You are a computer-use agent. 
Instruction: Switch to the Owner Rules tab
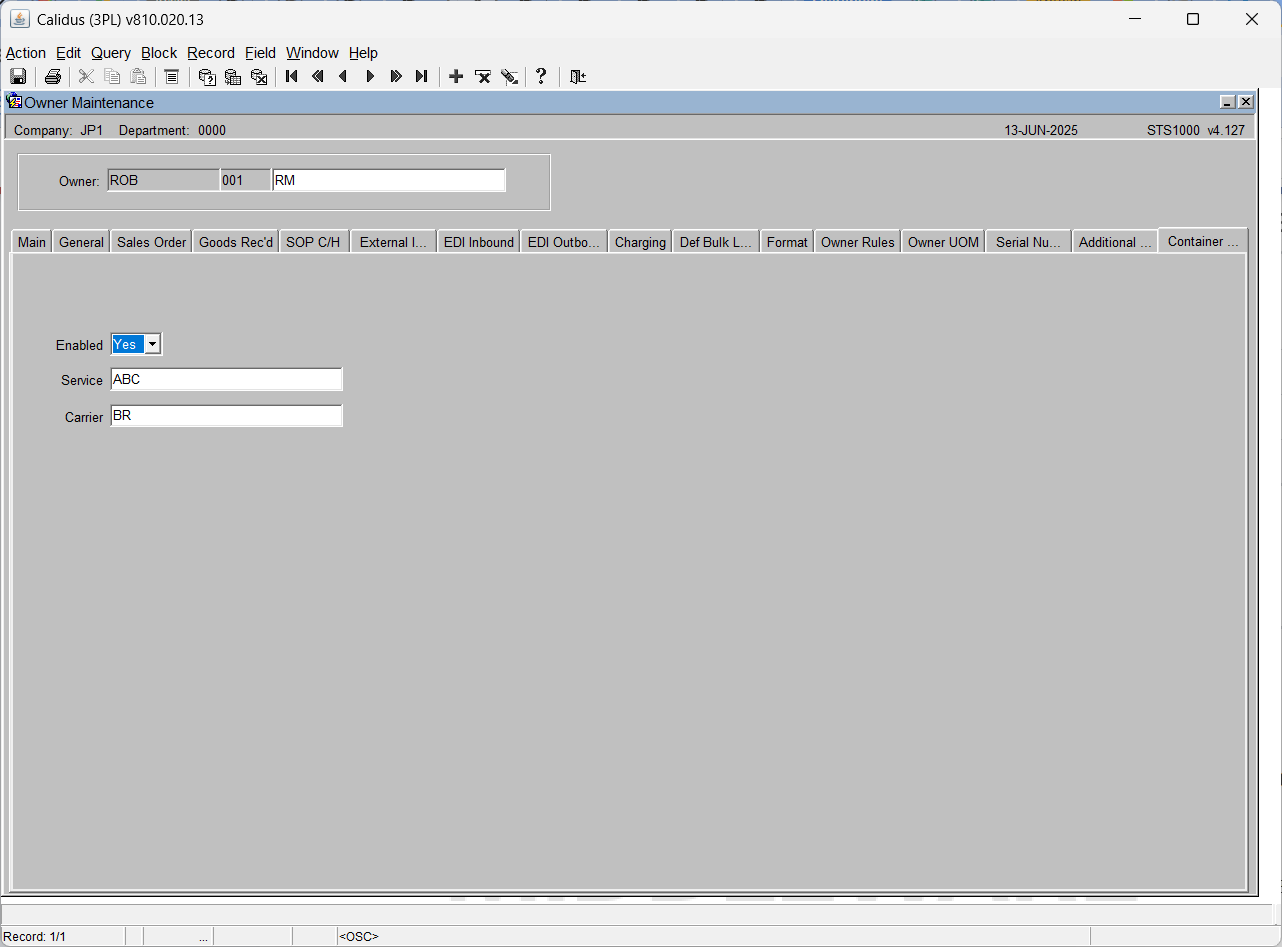[858, 242]
